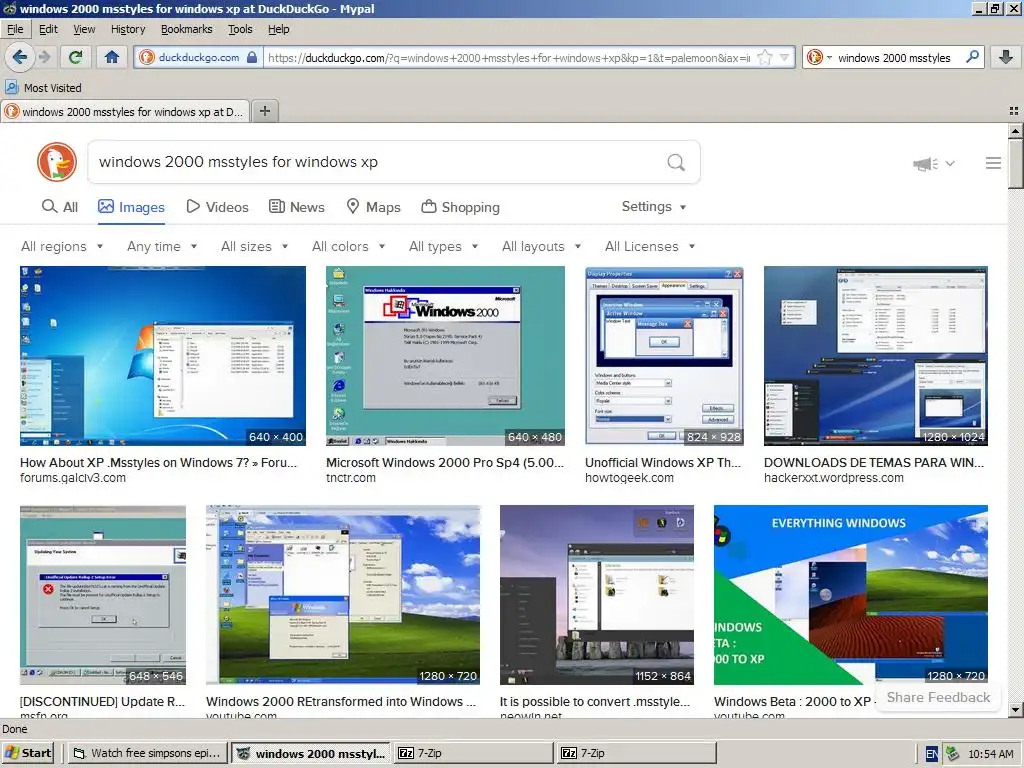Open the howtogeek.com result link

[x=629, y=477]
